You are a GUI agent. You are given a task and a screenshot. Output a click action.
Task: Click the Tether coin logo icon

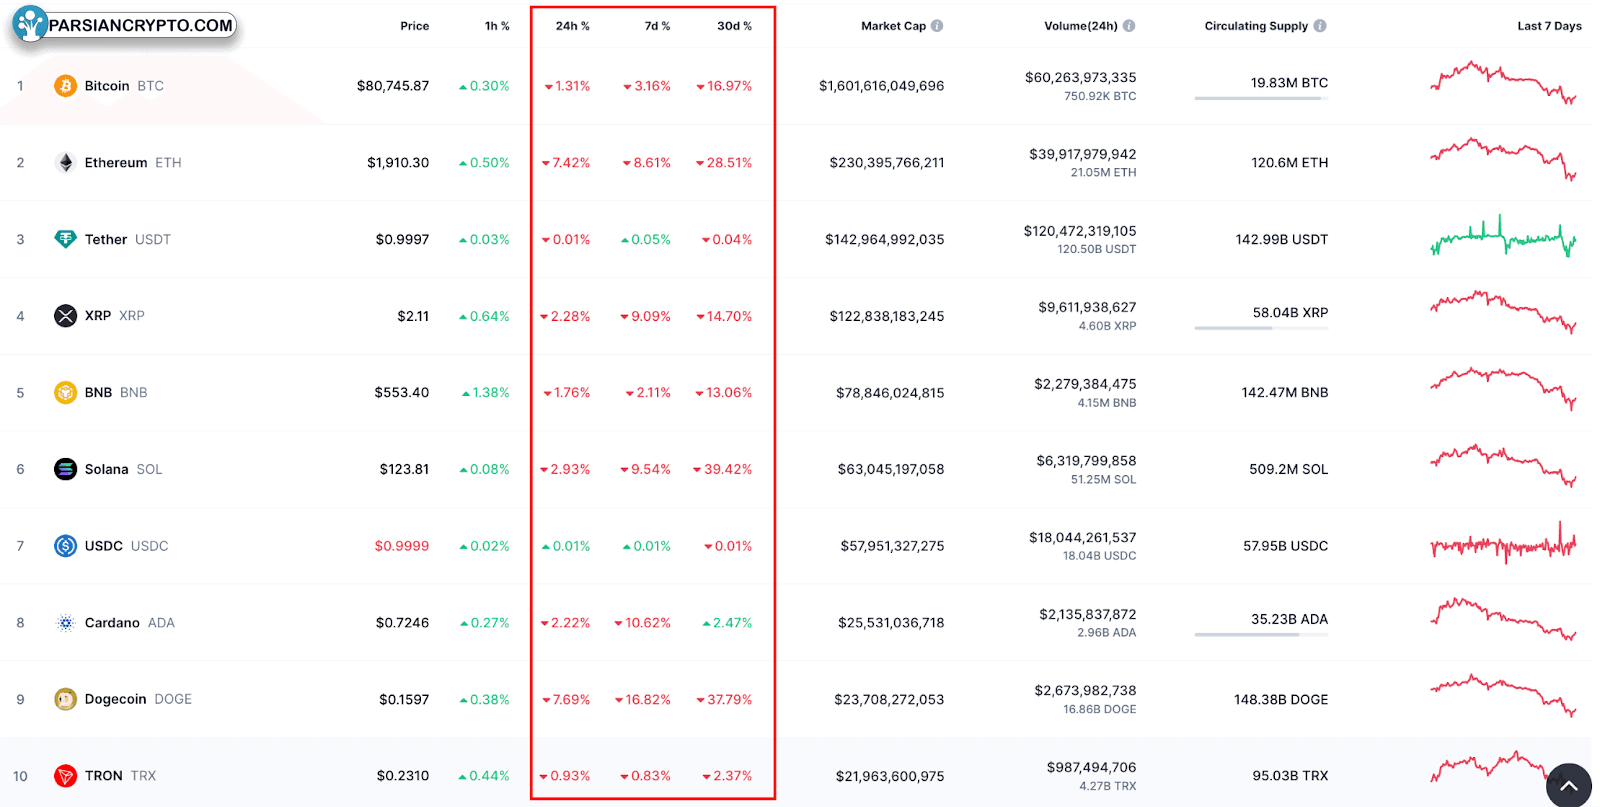65,239
